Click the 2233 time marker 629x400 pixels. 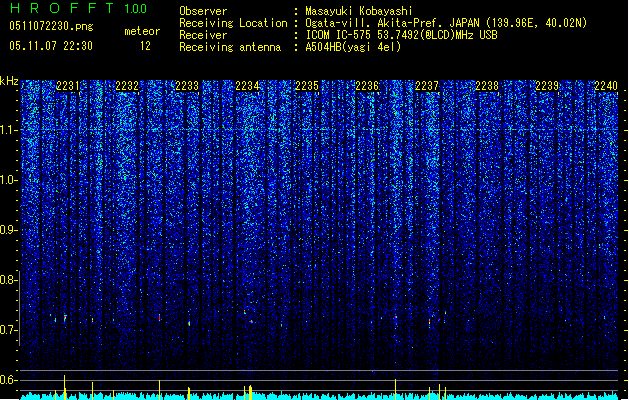[187, 85]
